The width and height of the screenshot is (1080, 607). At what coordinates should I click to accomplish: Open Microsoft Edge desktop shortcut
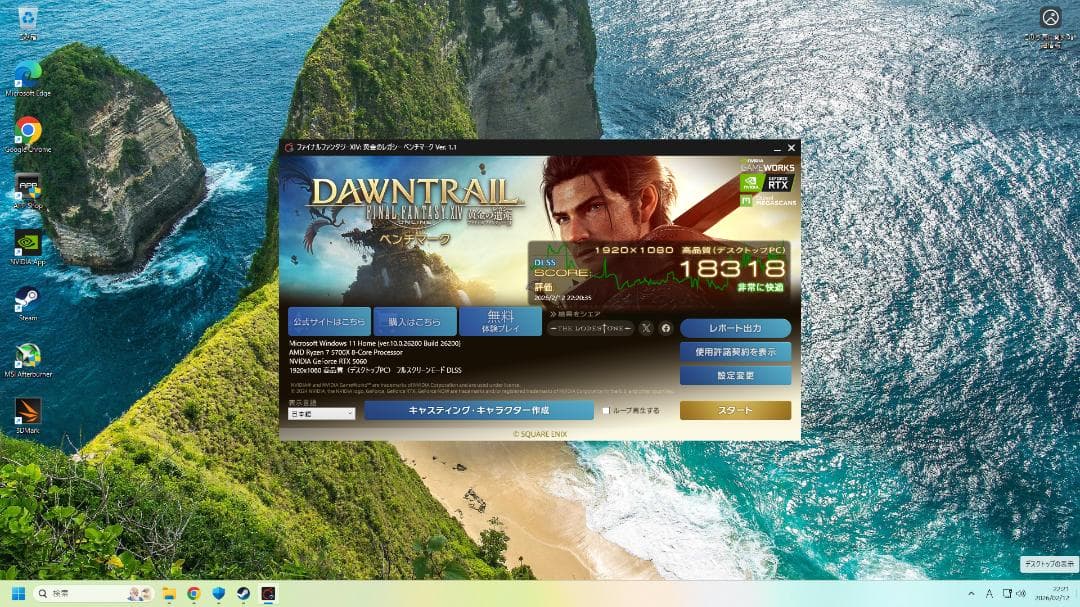(28, 77)
